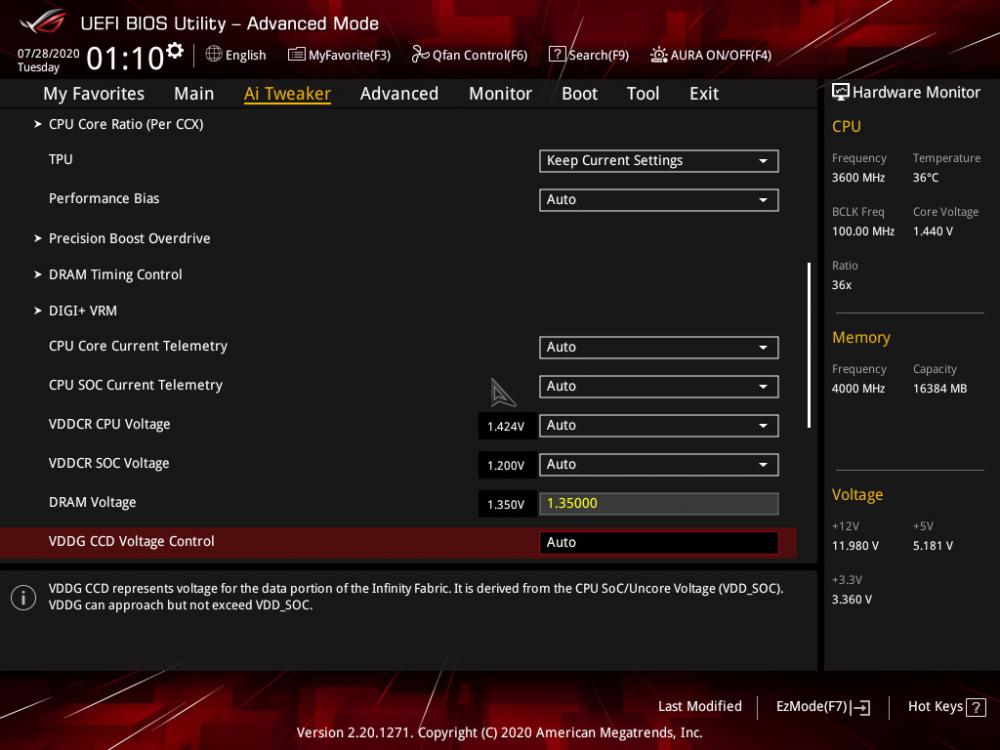
Task: Click CPU Frequency 3600 MHz value
Action: [858, 178]
